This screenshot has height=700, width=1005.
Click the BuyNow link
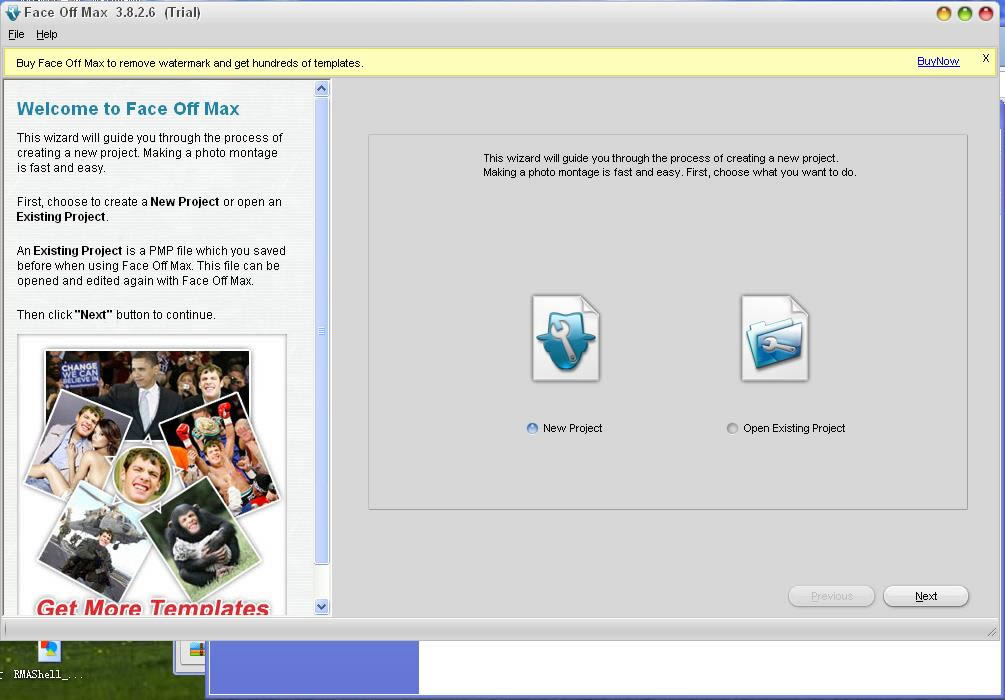(938, 62)
